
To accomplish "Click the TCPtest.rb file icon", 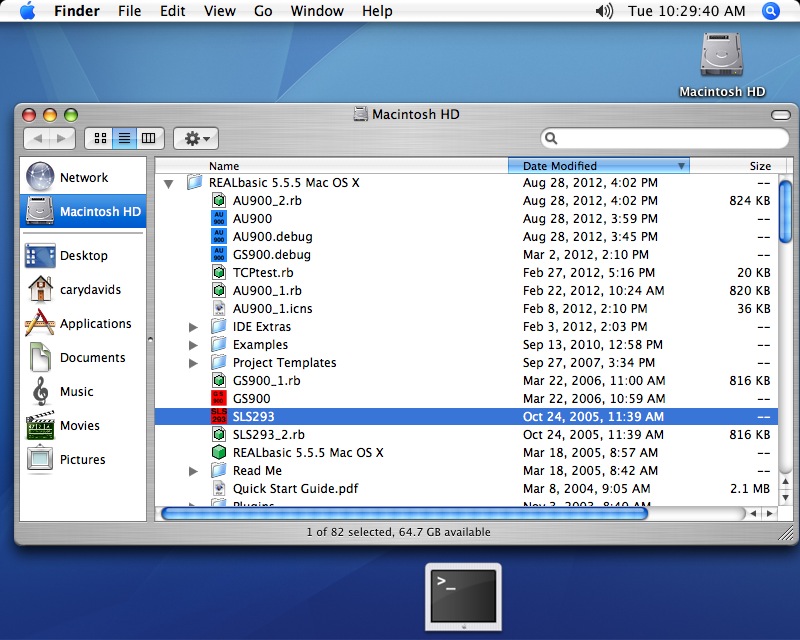I will pos(219,273).
